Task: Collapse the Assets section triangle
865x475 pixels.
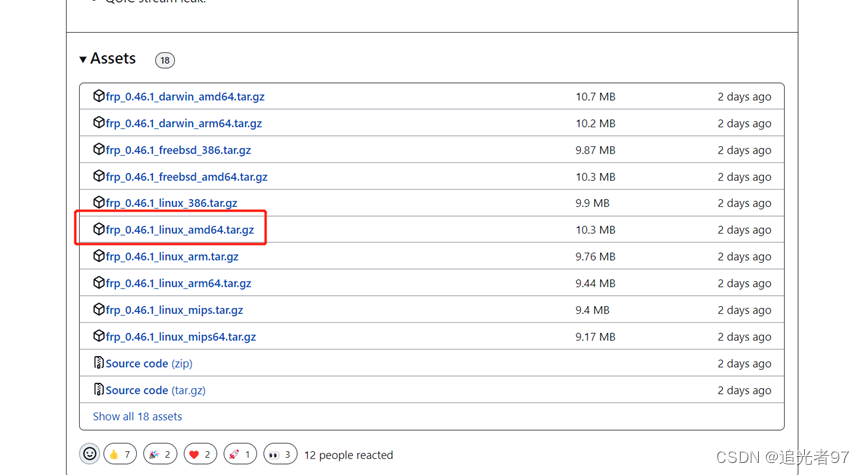Action: click(x=83, y=60)
